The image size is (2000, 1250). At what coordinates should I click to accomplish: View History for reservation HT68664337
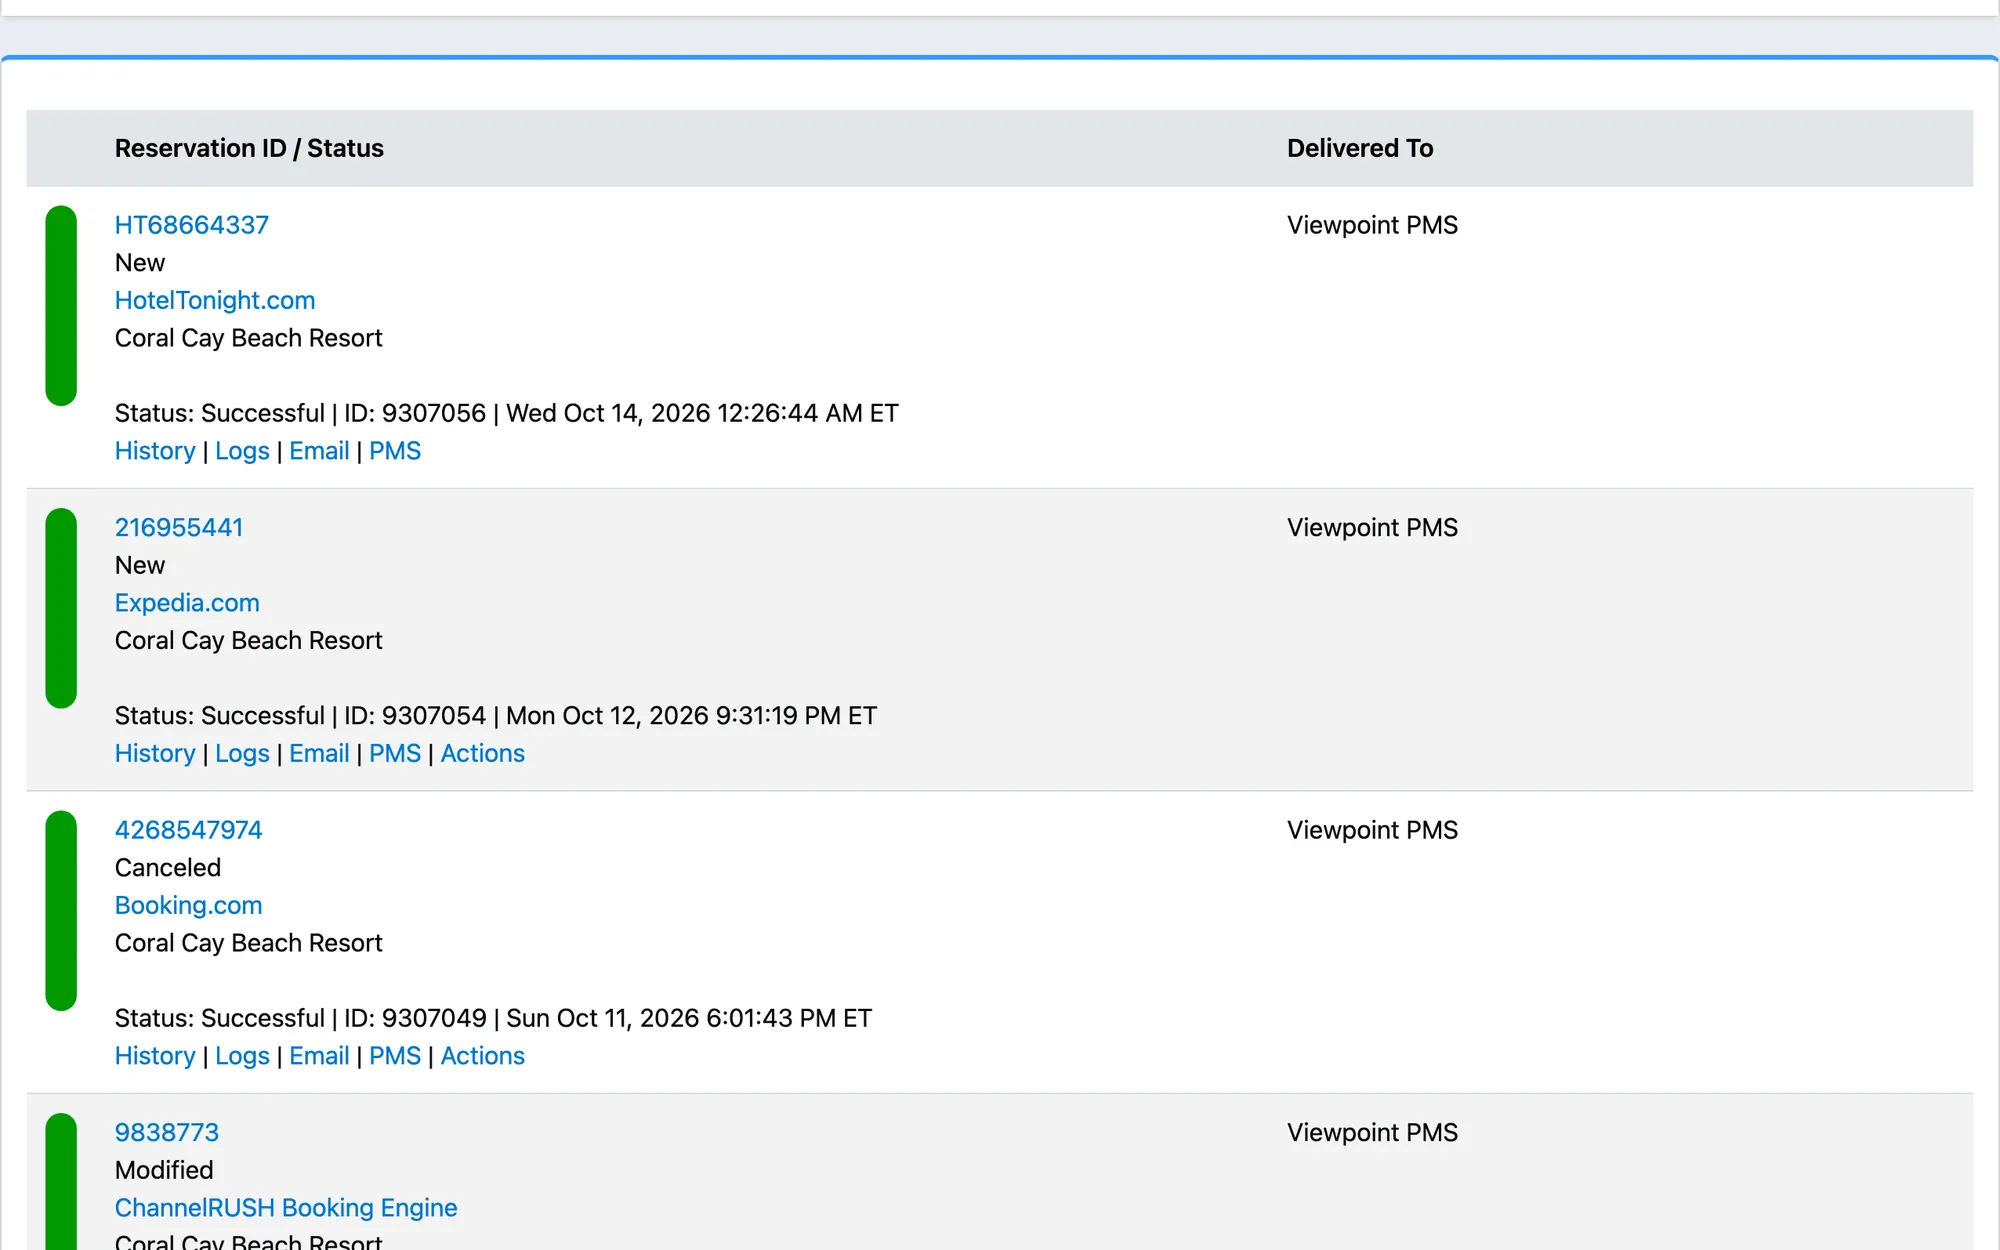(x=155, y=451)
